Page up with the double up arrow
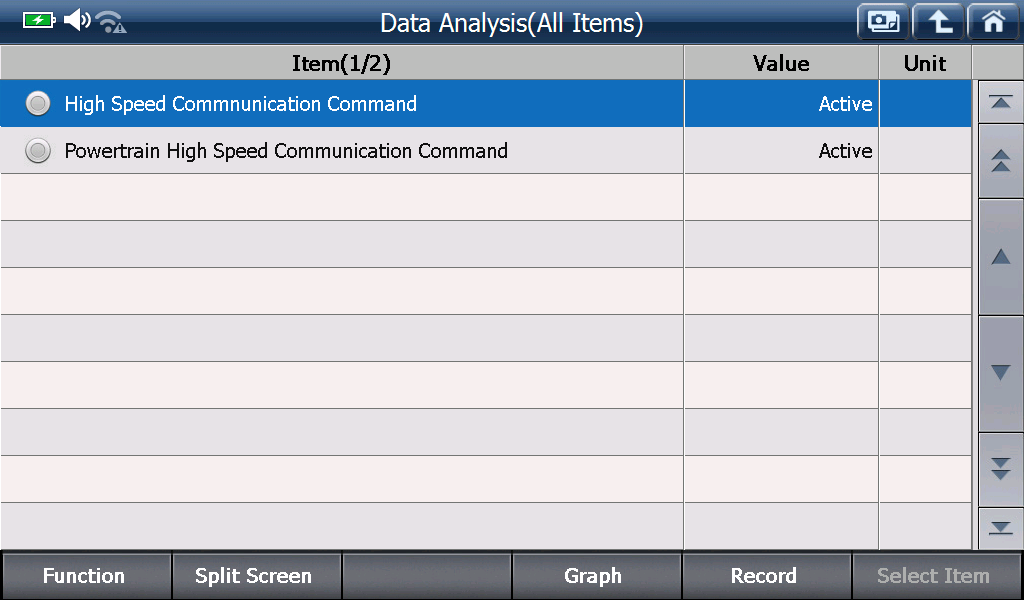This screenshot has height=600, width=1024. click(x=1000, y=161)
